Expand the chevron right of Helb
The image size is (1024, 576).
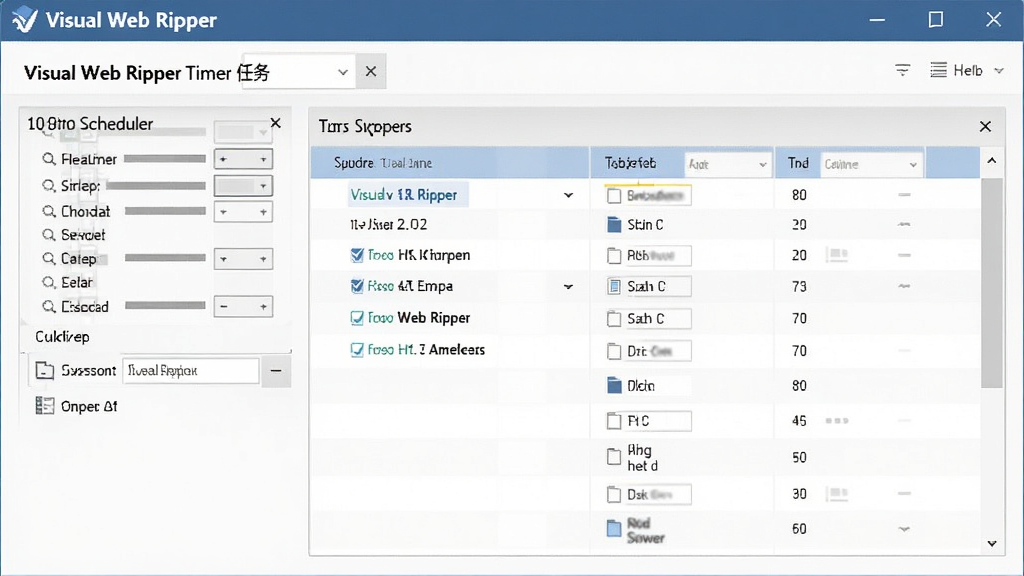(999, 71)
